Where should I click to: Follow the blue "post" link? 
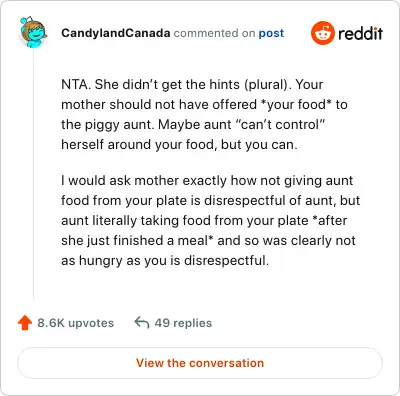(x=271, y=33)
